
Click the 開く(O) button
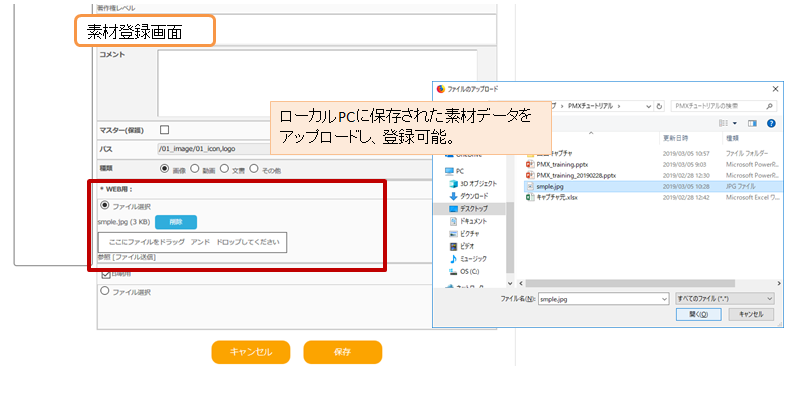698,315
